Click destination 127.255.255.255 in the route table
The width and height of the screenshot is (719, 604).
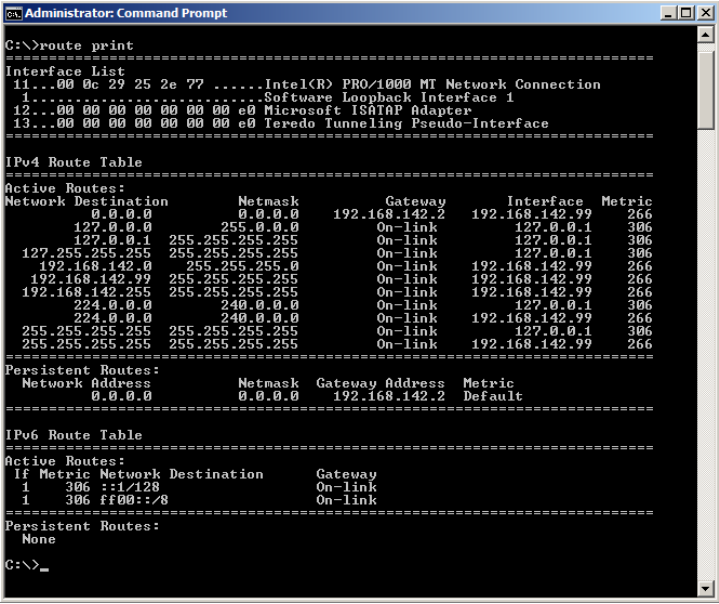pos(87,253)
